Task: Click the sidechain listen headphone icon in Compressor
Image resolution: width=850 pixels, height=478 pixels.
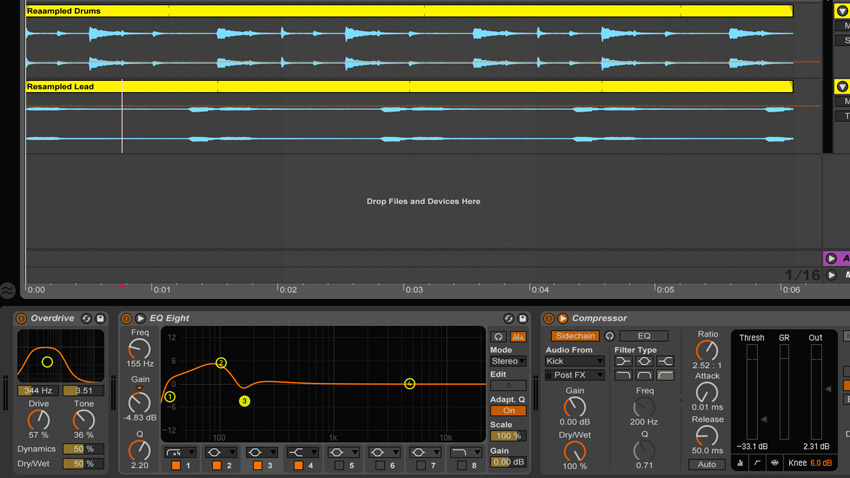Action: (609, 336)
